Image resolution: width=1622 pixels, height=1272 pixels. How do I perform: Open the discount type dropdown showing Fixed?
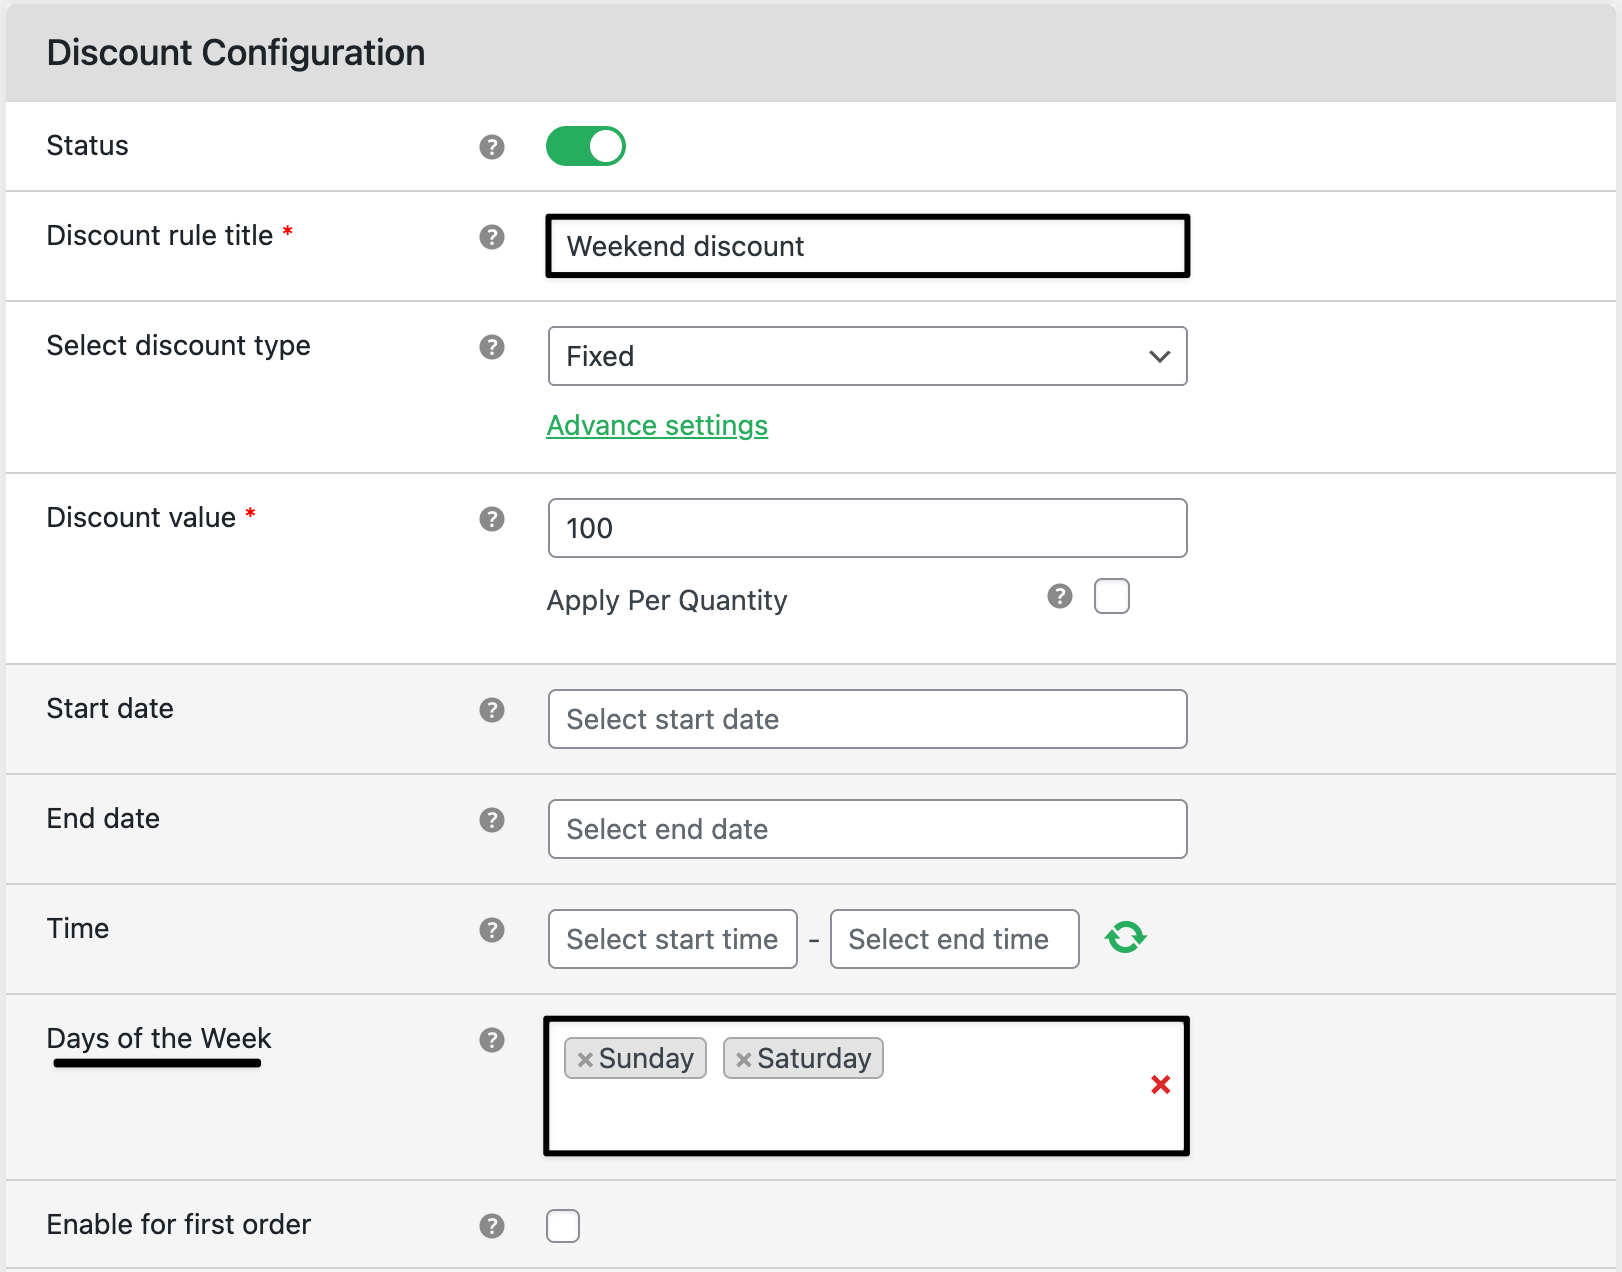pyautogui.click(x=867, y=356)
